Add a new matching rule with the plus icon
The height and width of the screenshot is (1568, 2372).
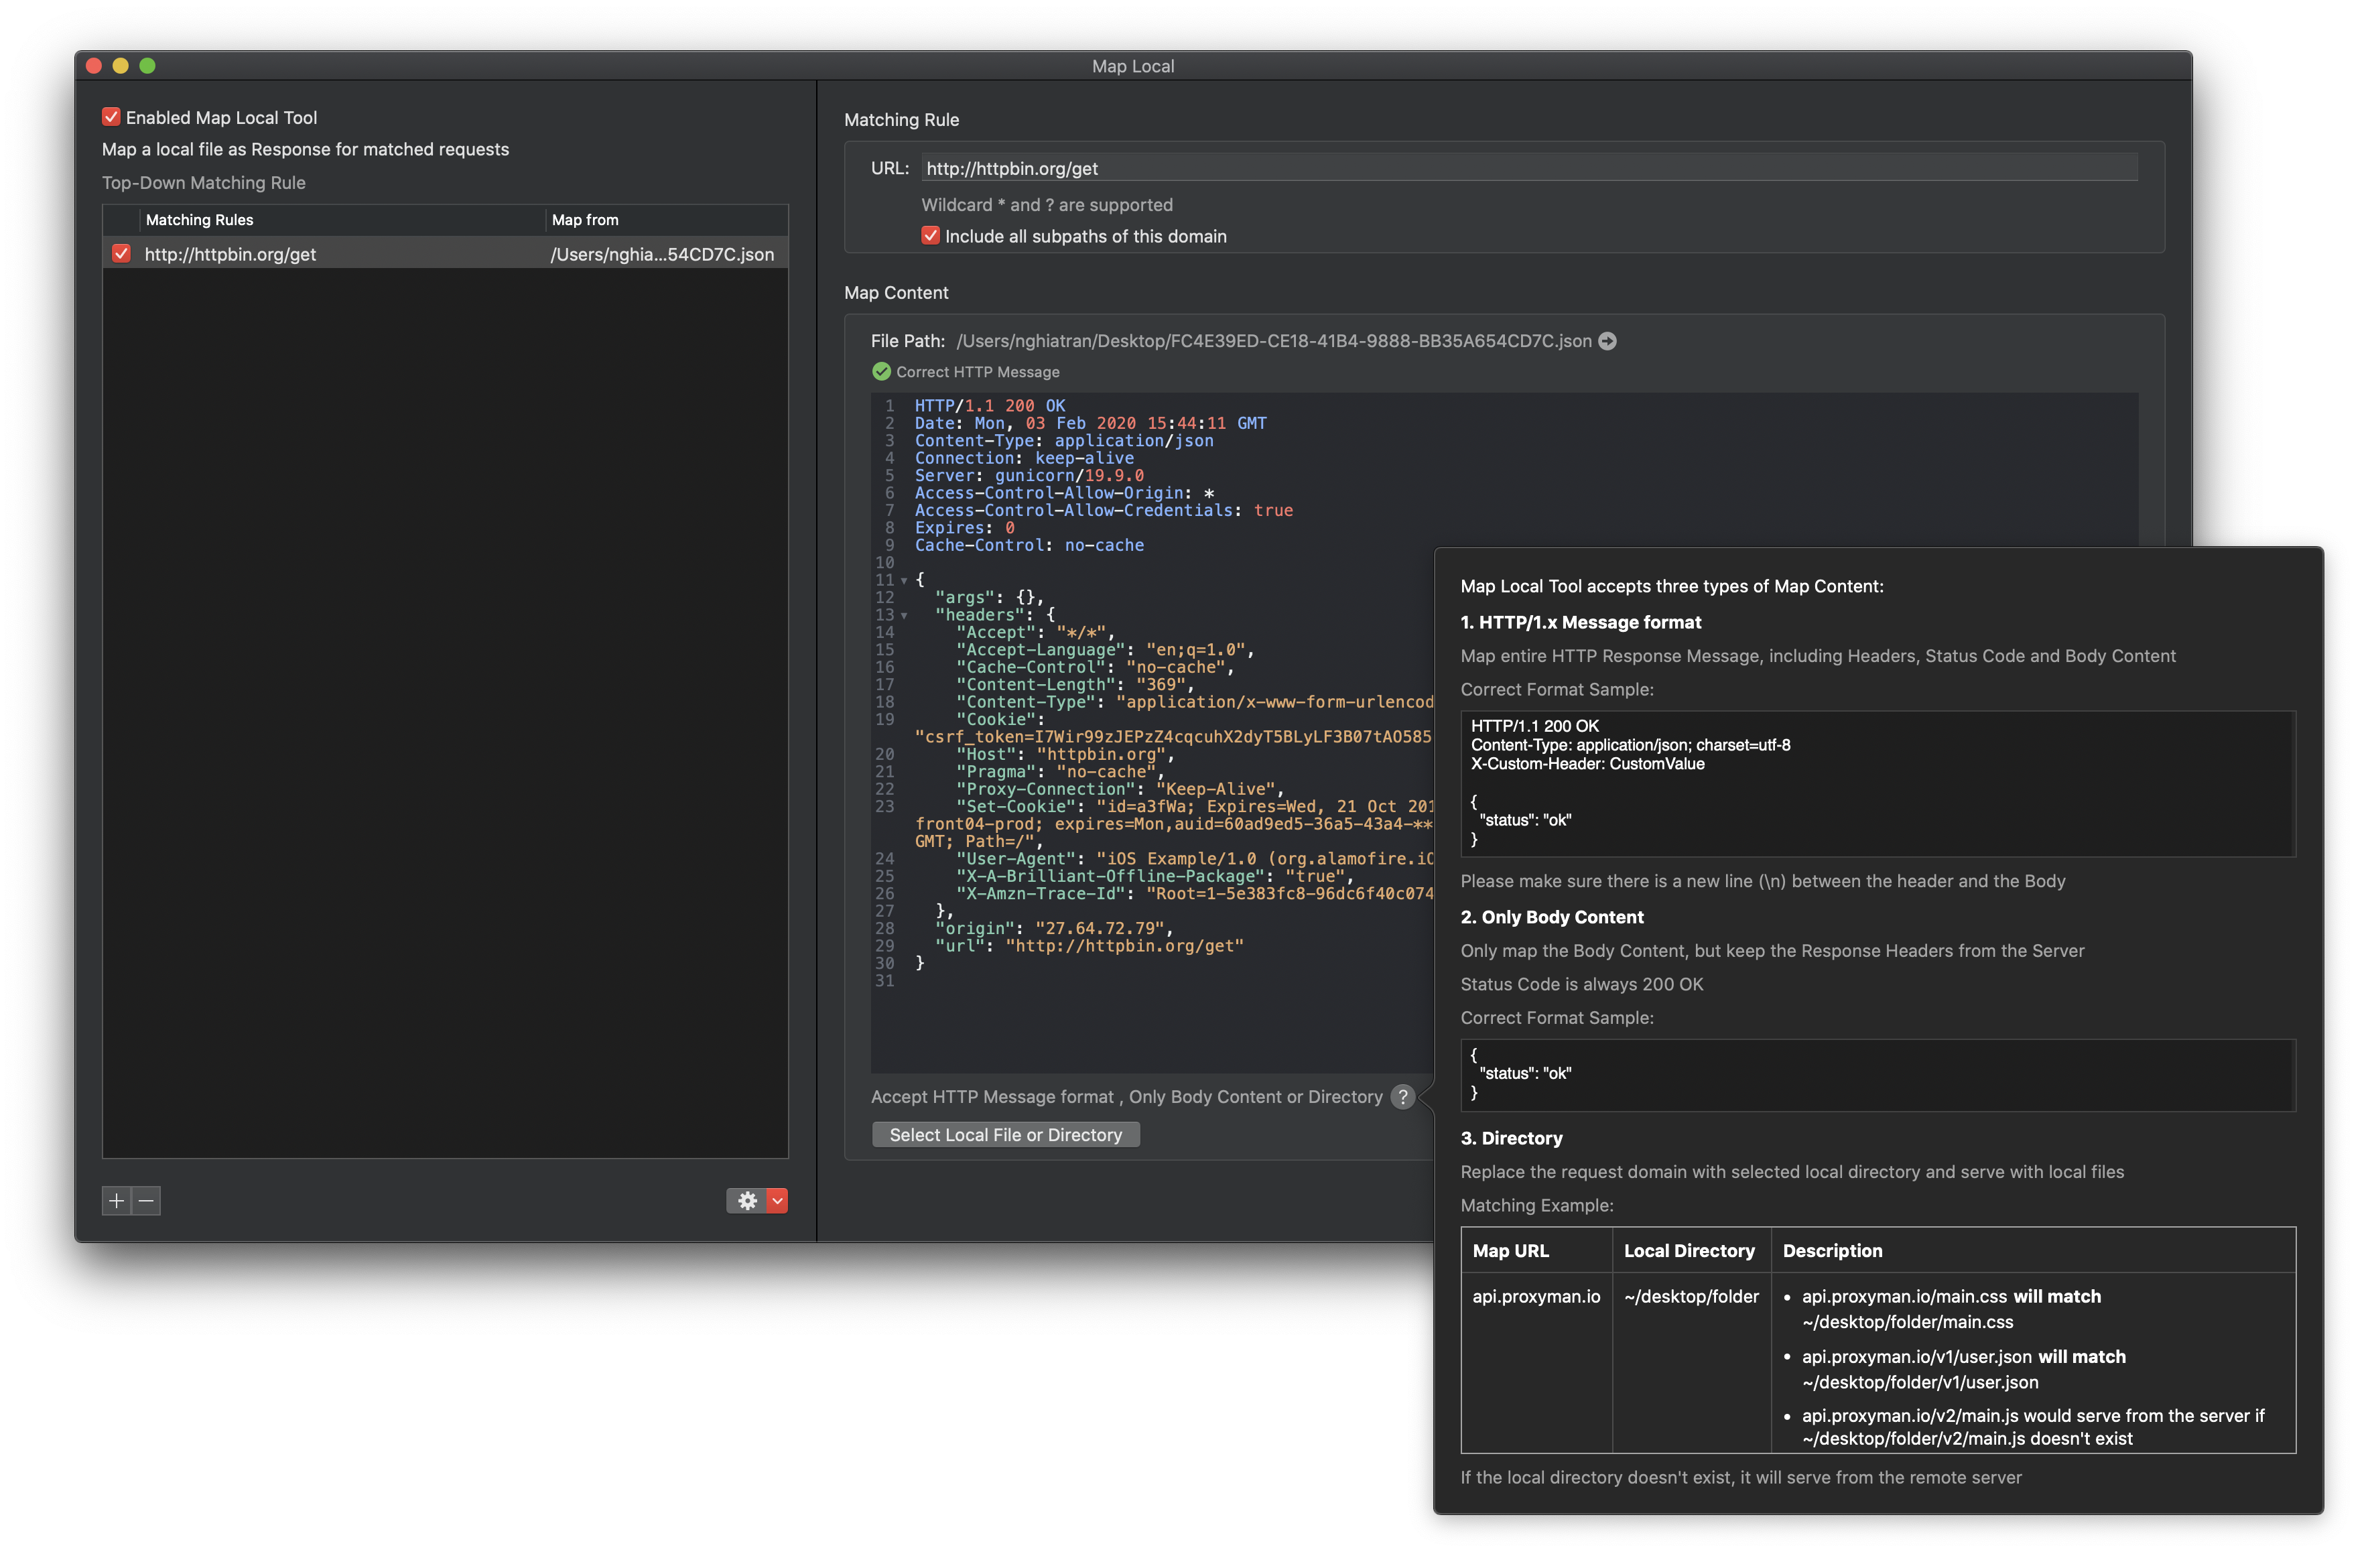pyautogui.click(x=115, y=1200)
